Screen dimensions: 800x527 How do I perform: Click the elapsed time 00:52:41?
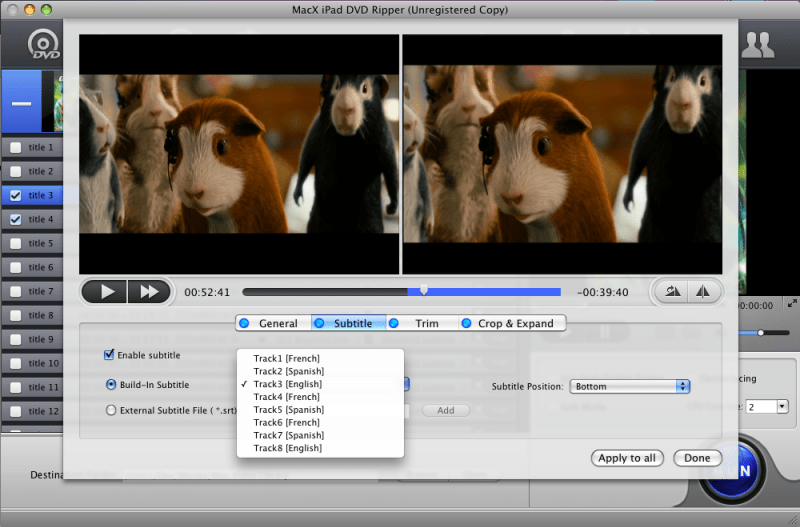pos(207,292)
